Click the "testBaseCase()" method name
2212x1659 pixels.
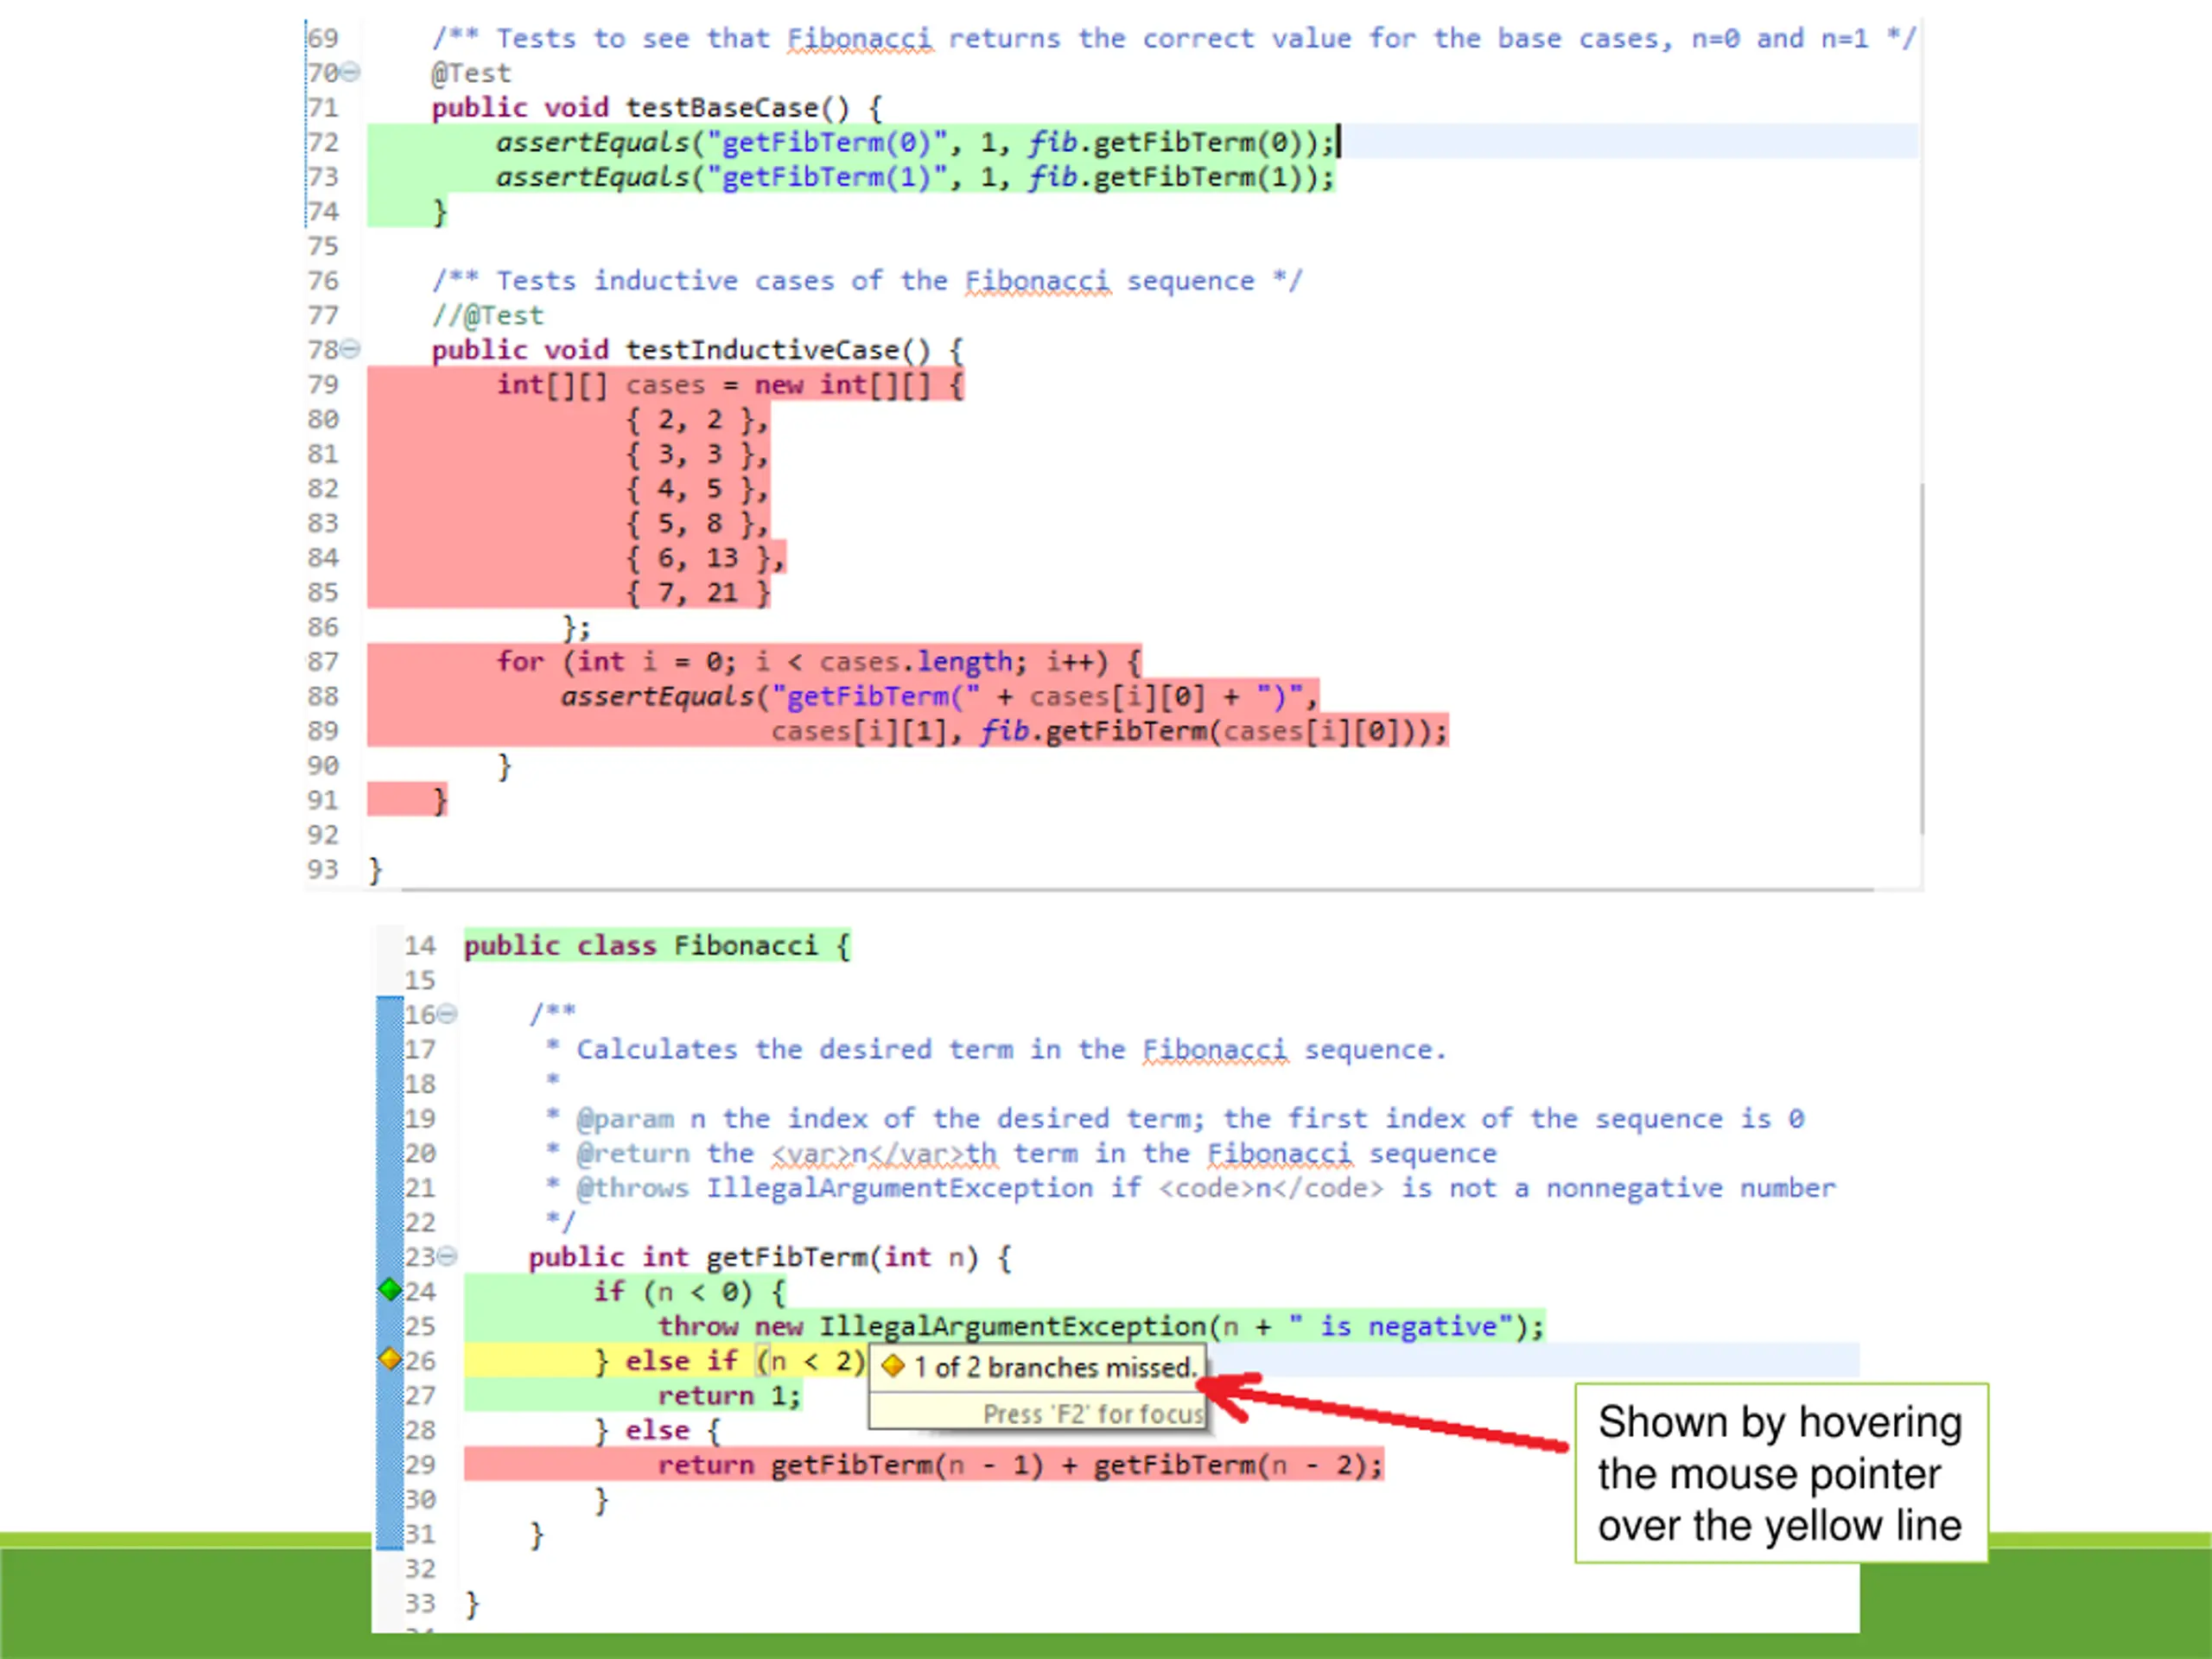(737, 107)
